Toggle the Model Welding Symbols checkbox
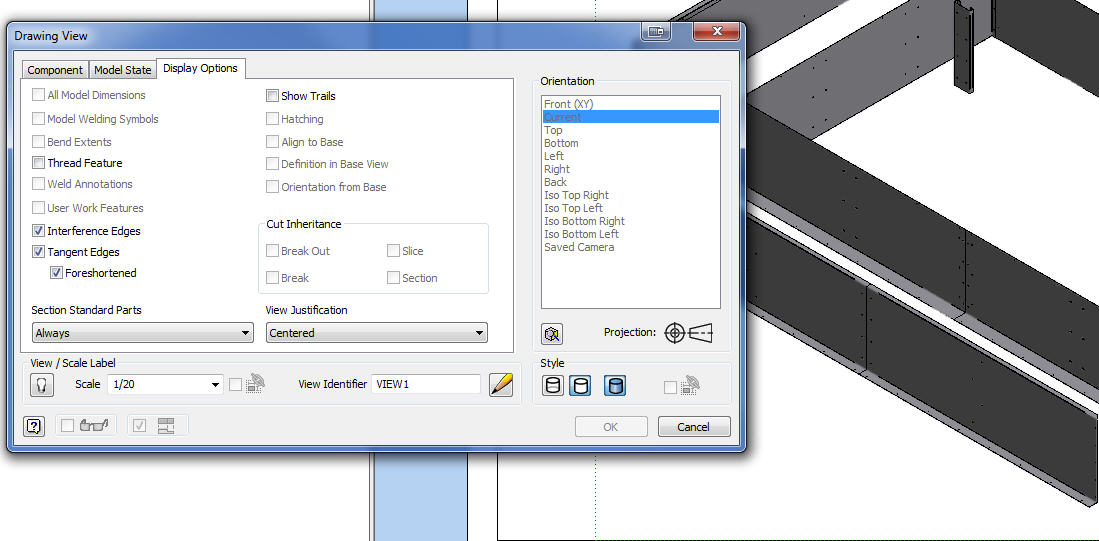Image resolution: width=1099 pixels, height=541 pixels. coord(38,119)
